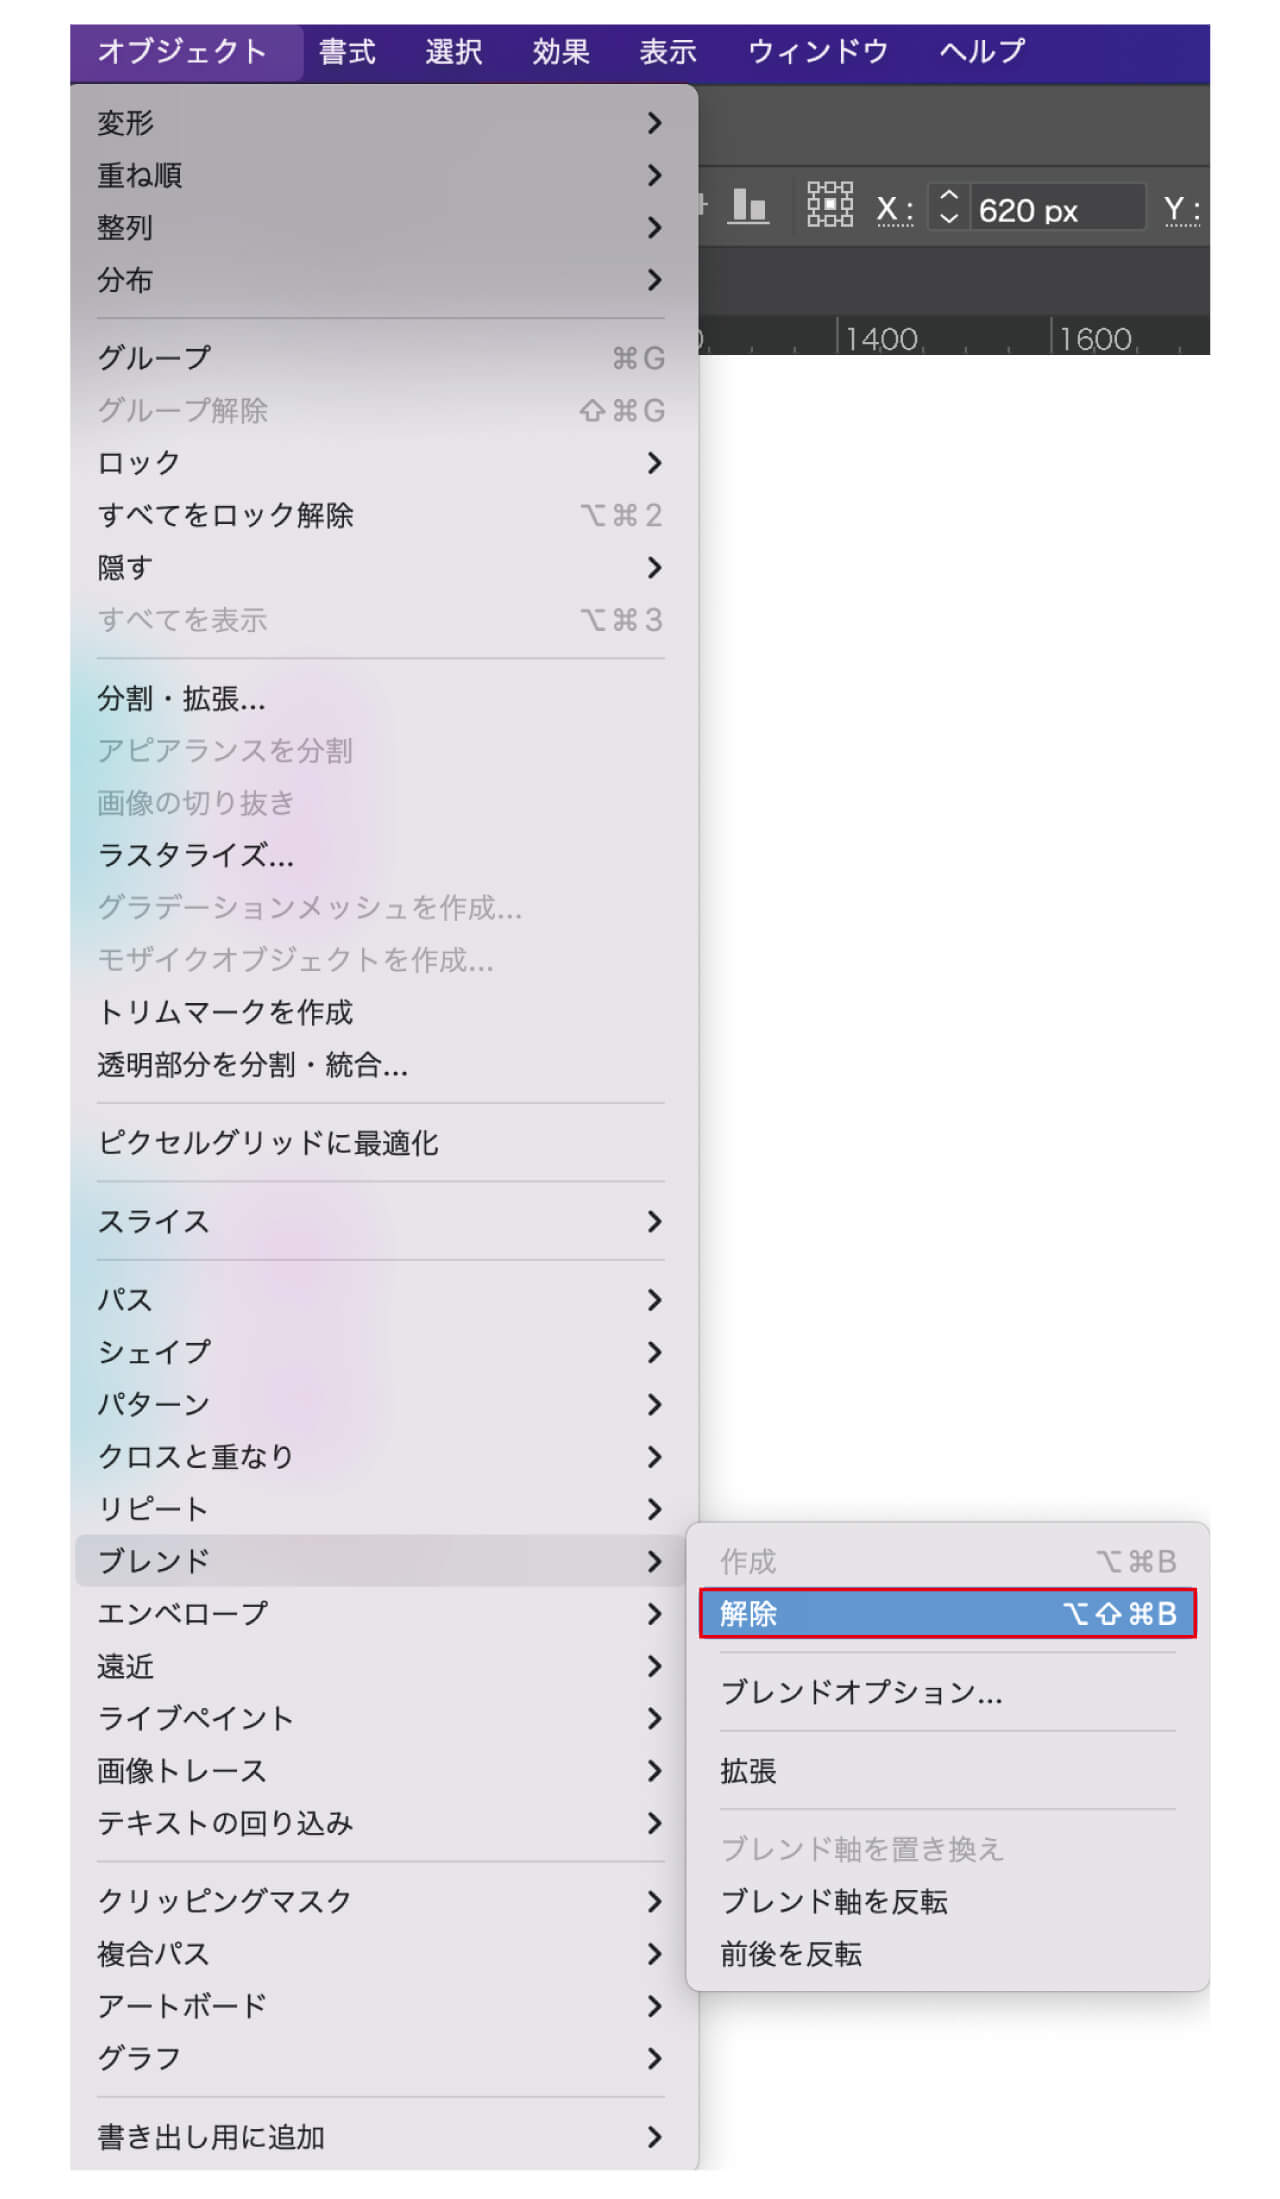The height and width of the screenshot is (2199, 1280).
Task: Expand the 遠近 submenu
Action: (380, 1666)
